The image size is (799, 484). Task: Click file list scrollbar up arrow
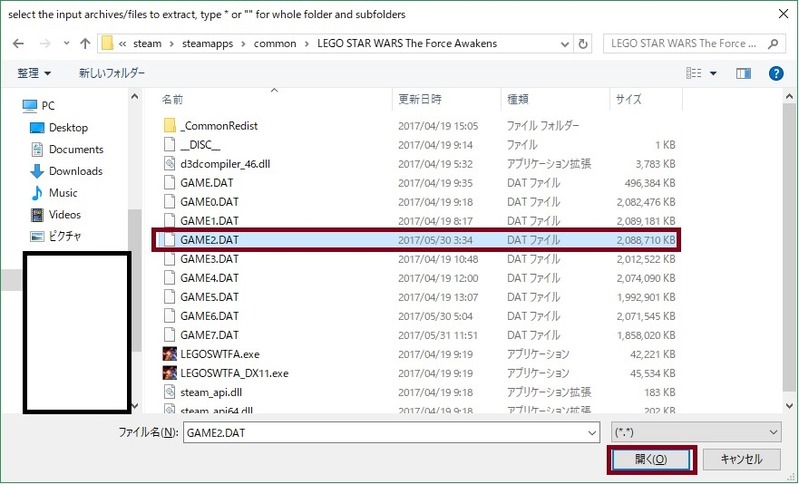[790, 96]
